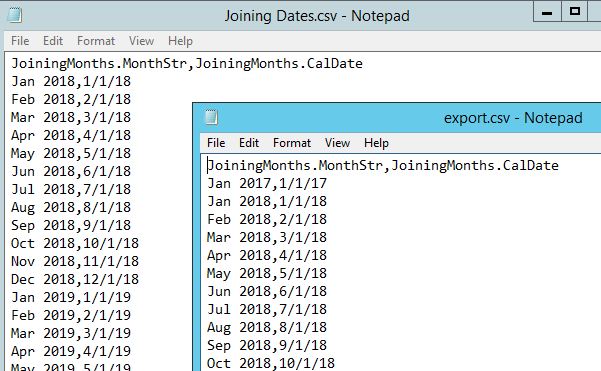
Task: Click line 'Aug 2018,8/1/18' in export.csv
Action: (x=267, y=328)
